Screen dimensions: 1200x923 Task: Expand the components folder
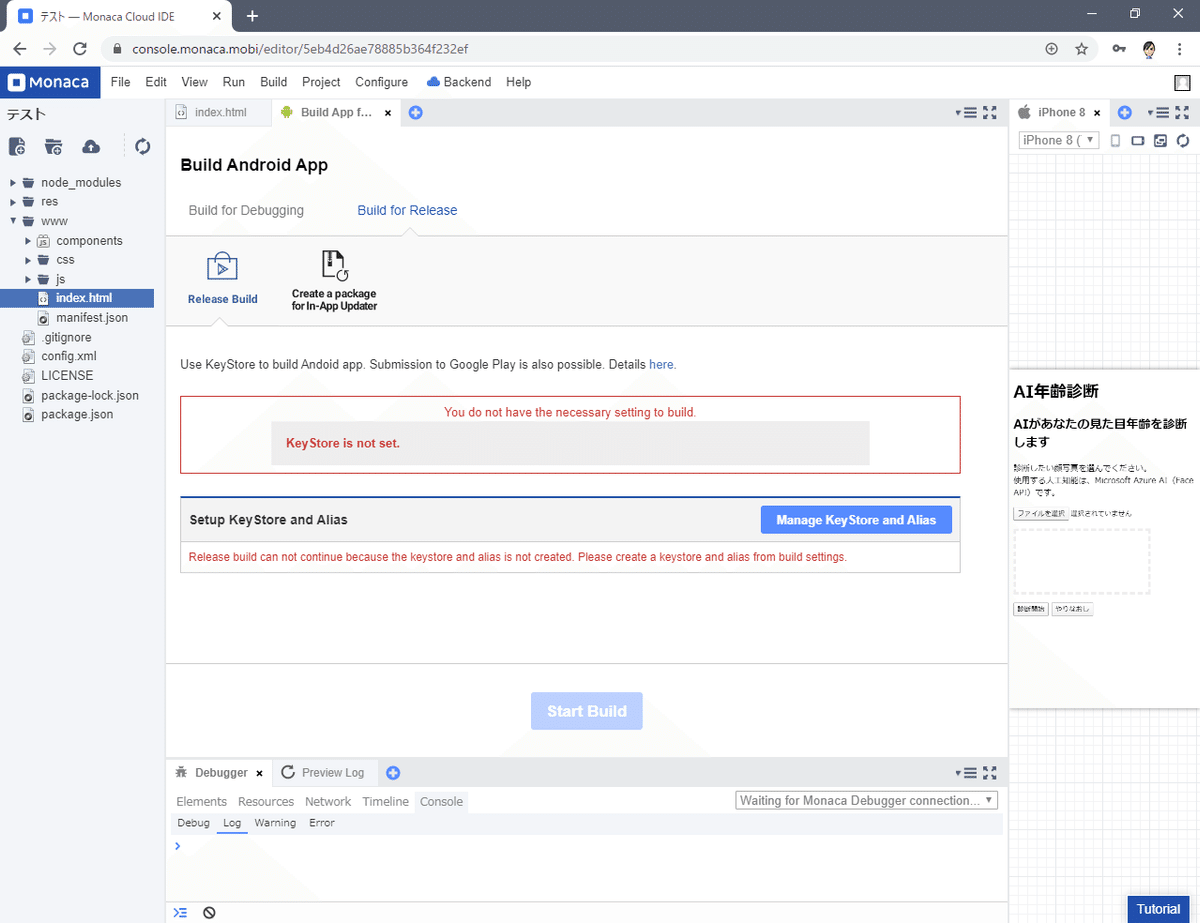coord(28,241)
